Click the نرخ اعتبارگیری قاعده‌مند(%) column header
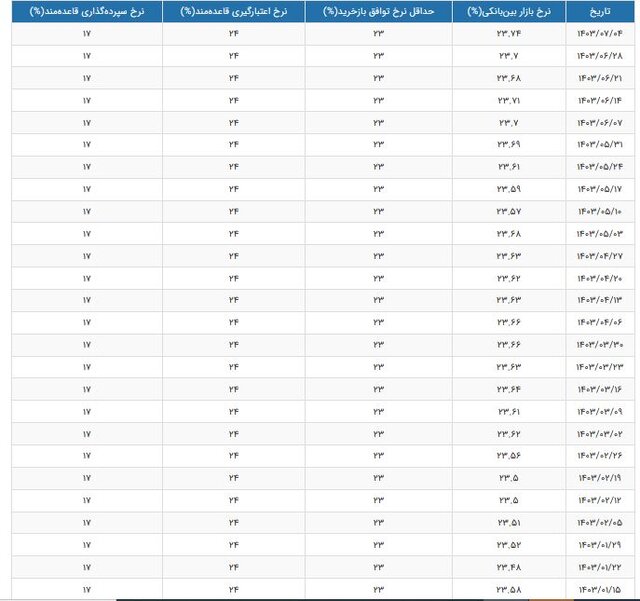Image resolution: width=640 pixels, height=601 pixels. coord(232,11)
